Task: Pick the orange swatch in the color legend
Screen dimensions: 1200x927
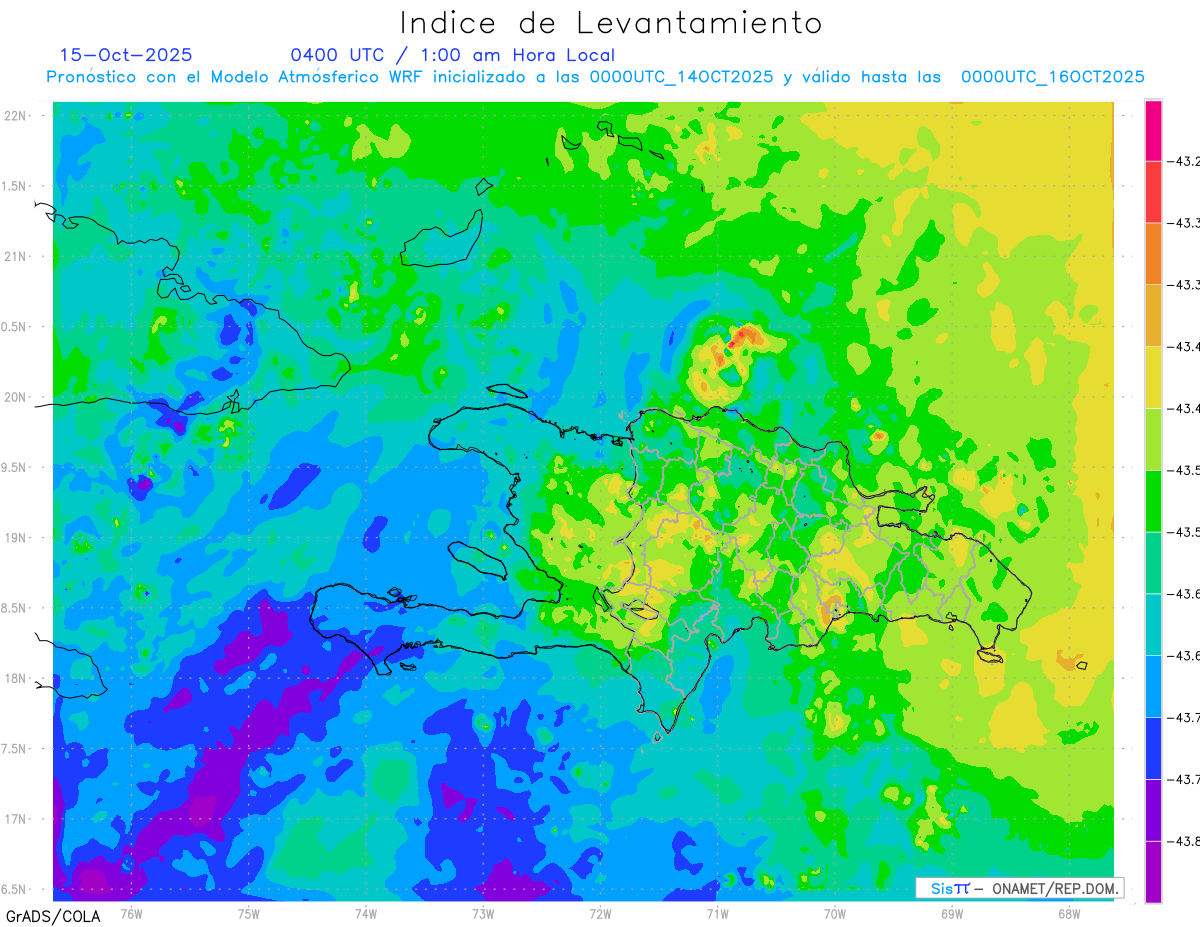Action: 1153,253
